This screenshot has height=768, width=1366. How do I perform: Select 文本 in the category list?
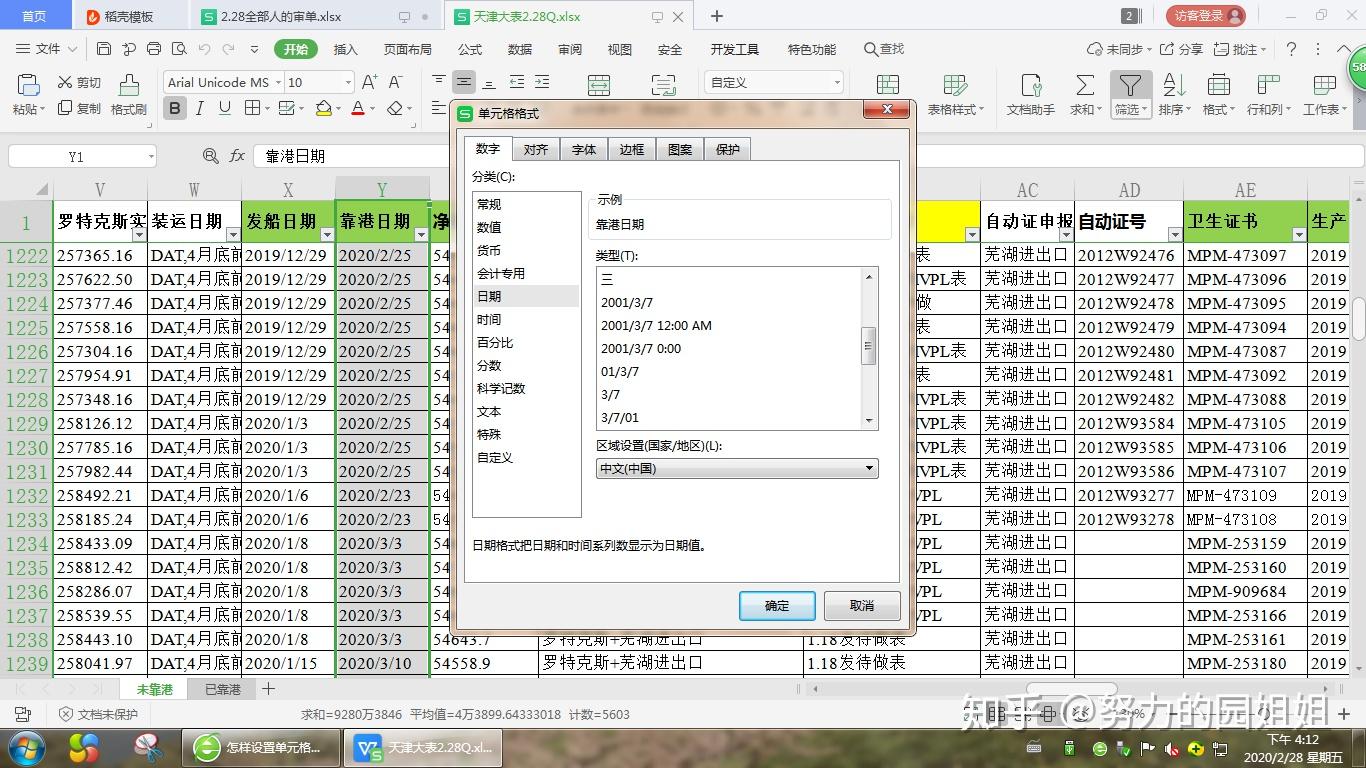(x=527, y=411)
